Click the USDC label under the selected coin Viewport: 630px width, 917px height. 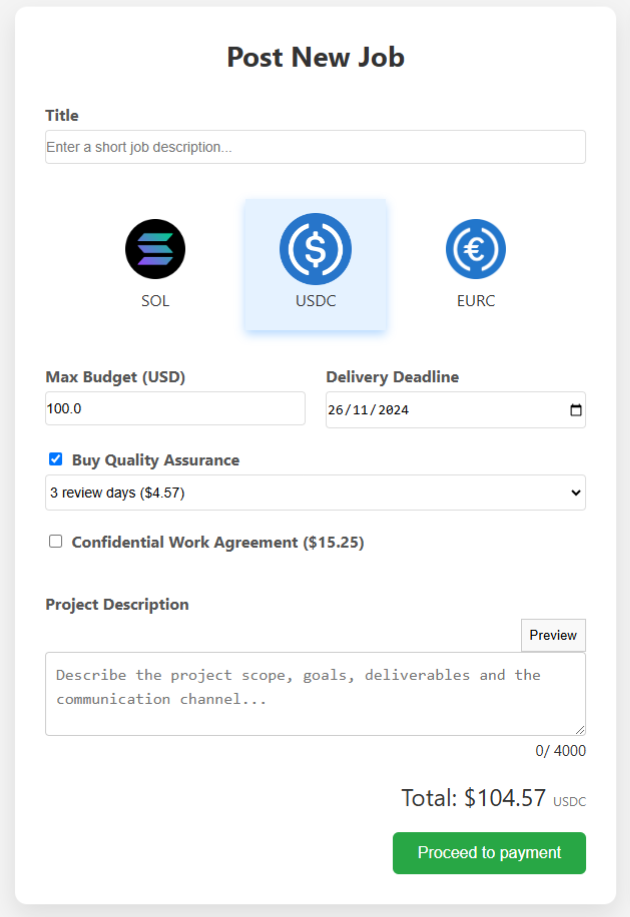coord(315,300)
